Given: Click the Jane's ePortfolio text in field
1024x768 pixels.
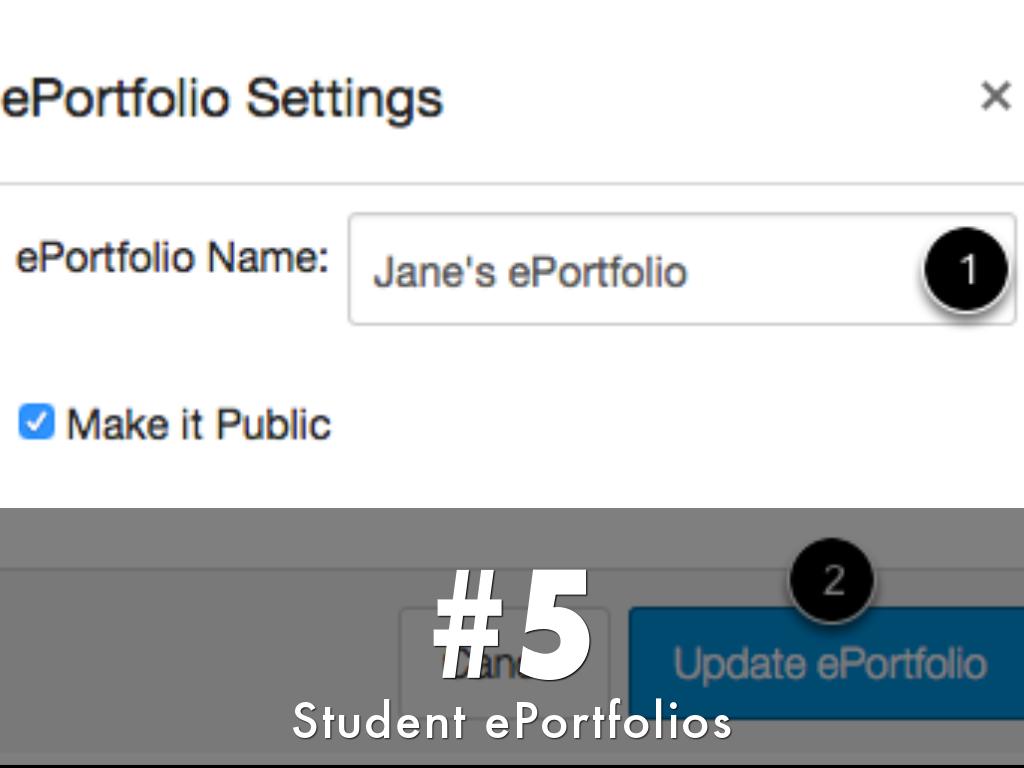Looking at the screenshot, I should pyautogui.click(x=529, y=273).
